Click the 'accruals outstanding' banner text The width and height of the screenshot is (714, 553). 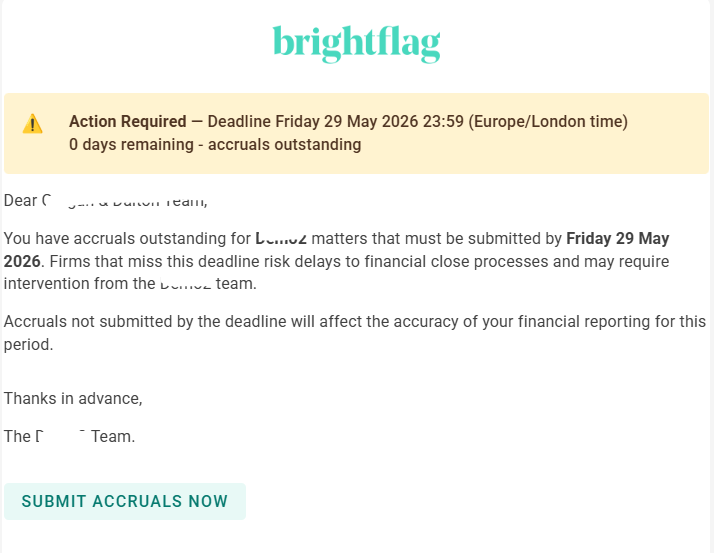[285, 144]
